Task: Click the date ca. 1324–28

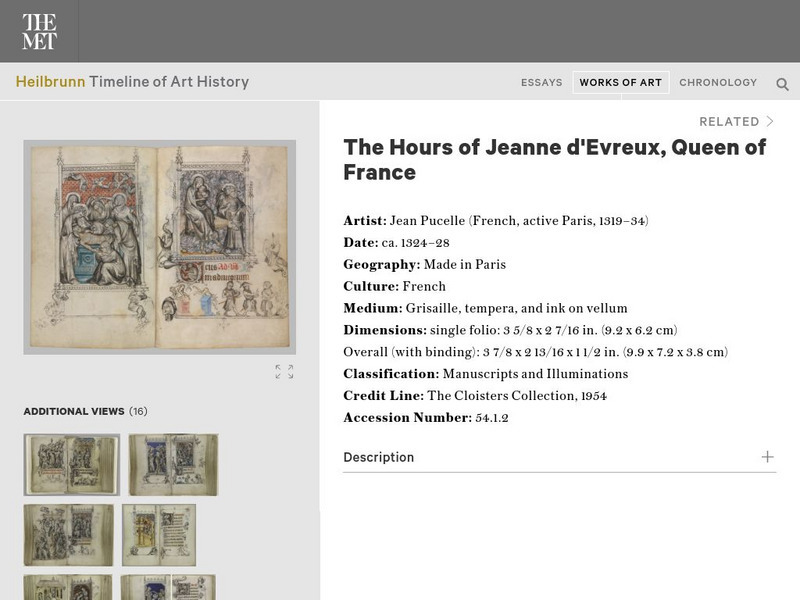Action: (x=415, y=243)
